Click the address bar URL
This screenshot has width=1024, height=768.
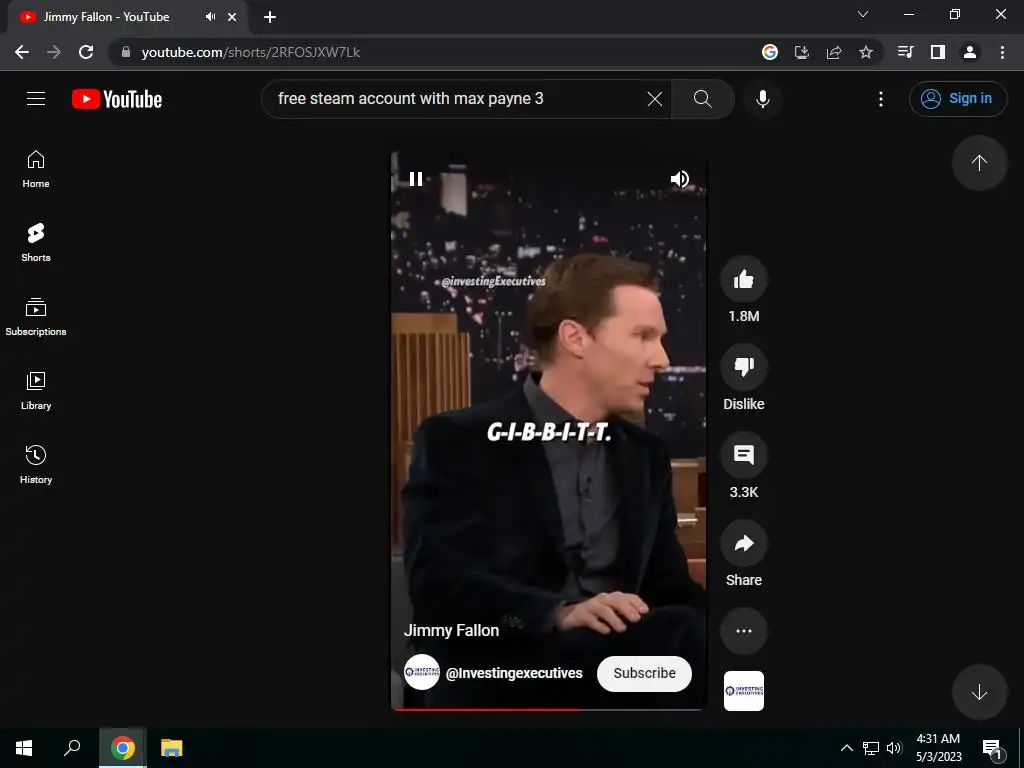click(251, 52)
